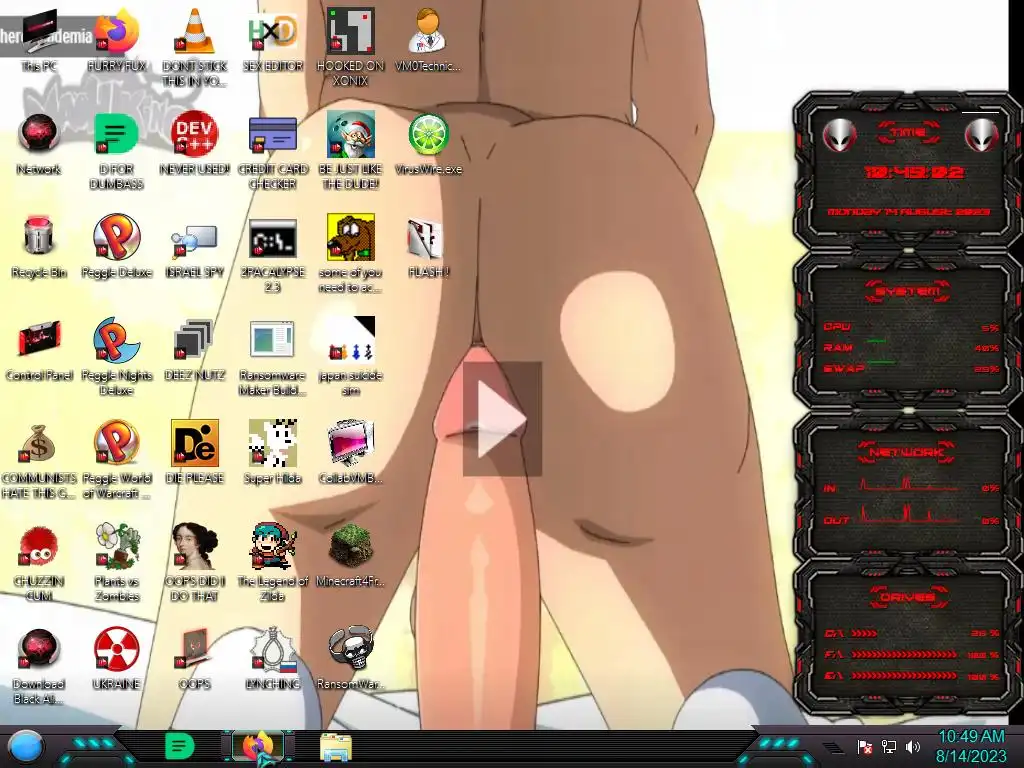
Task: Launch the Super Hilda game icon
Action: (273, 452)
